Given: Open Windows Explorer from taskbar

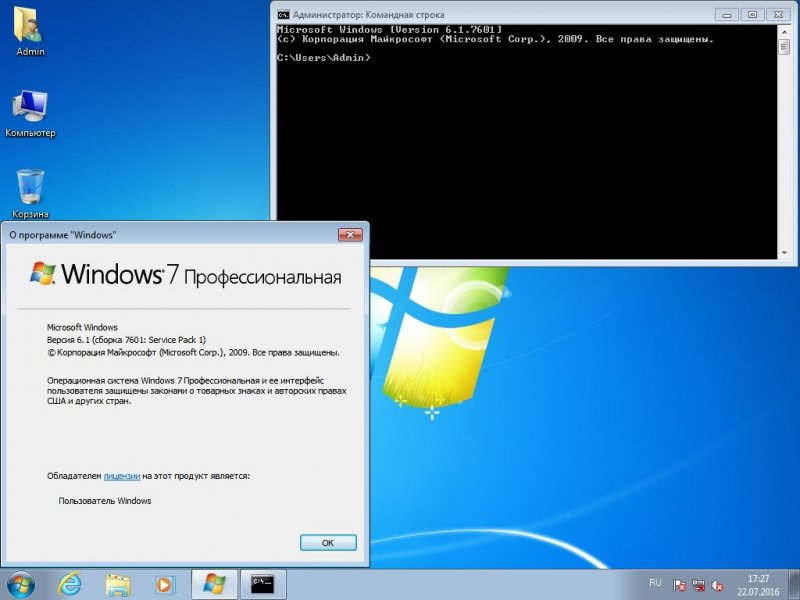Looking at the screenshot, I should pos(118,585).
